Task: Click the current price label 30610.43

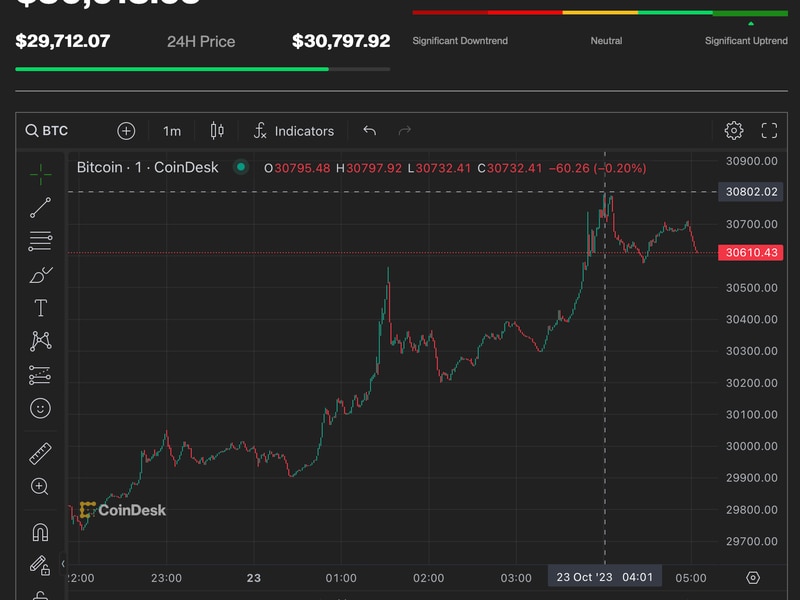Action: [751, 253]
